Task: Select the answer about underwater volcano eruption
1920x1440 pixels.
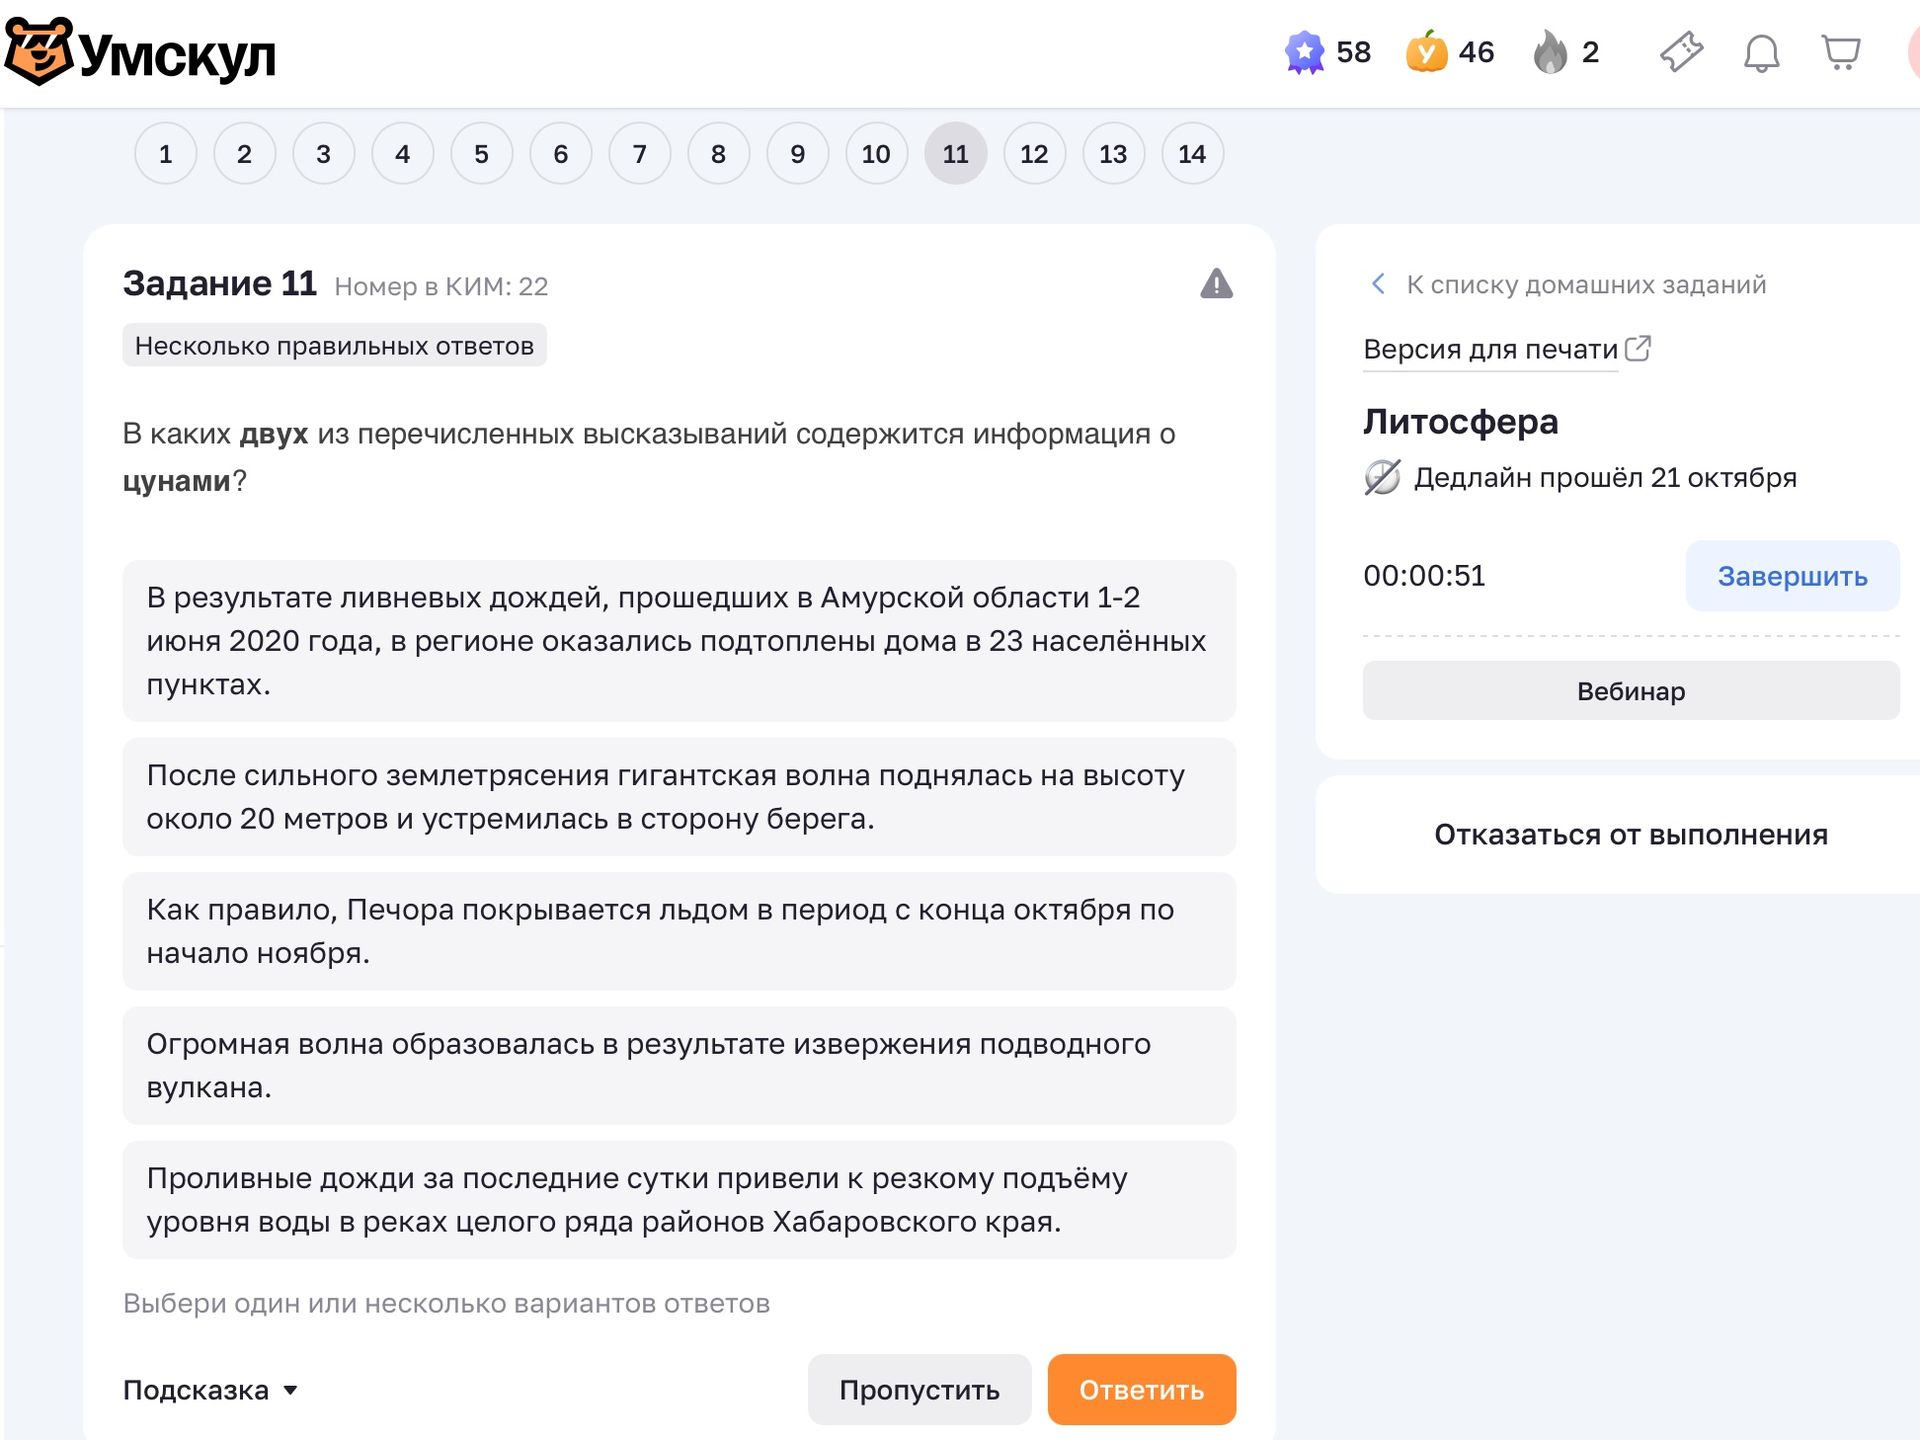Action: pyautogui.click(x=679, y=1065)
